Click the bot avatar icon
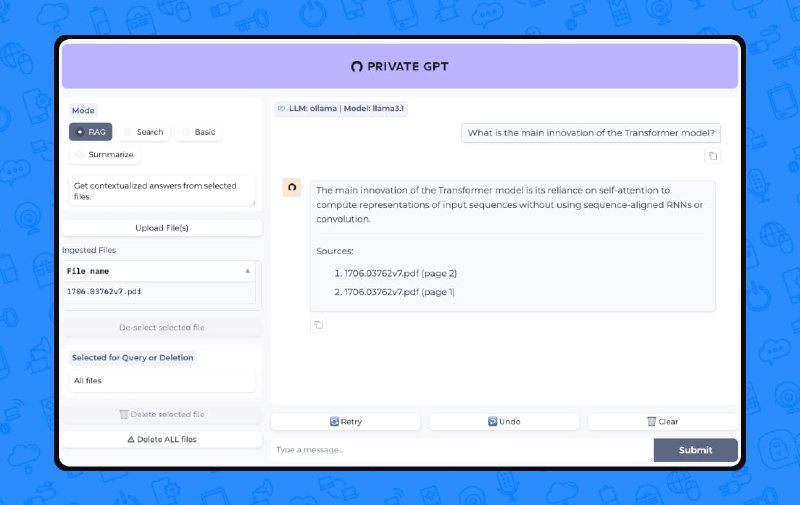 point(292,187)
